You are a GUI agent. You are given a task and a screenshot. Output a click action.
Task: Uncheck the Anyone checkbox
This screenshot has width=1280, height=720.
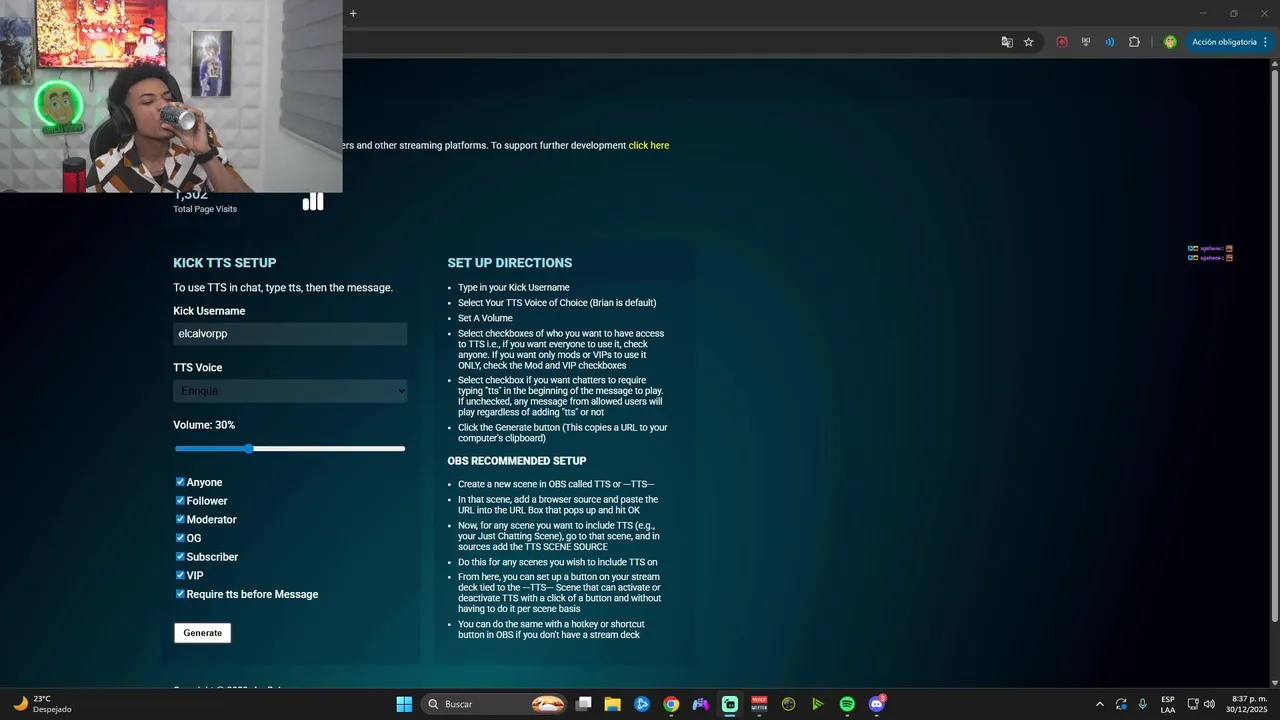[180, 482]
